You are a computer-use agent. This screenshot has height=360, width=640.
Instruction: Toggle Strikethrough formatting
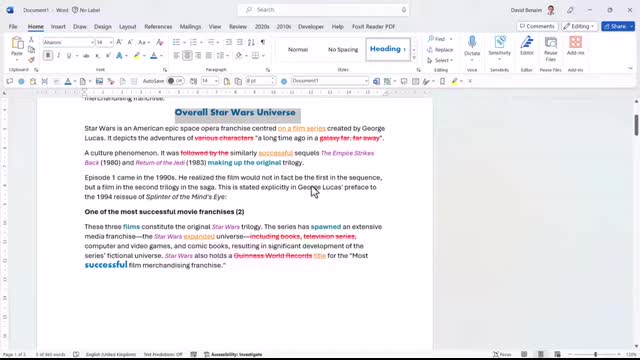click(x=86, y=56)
